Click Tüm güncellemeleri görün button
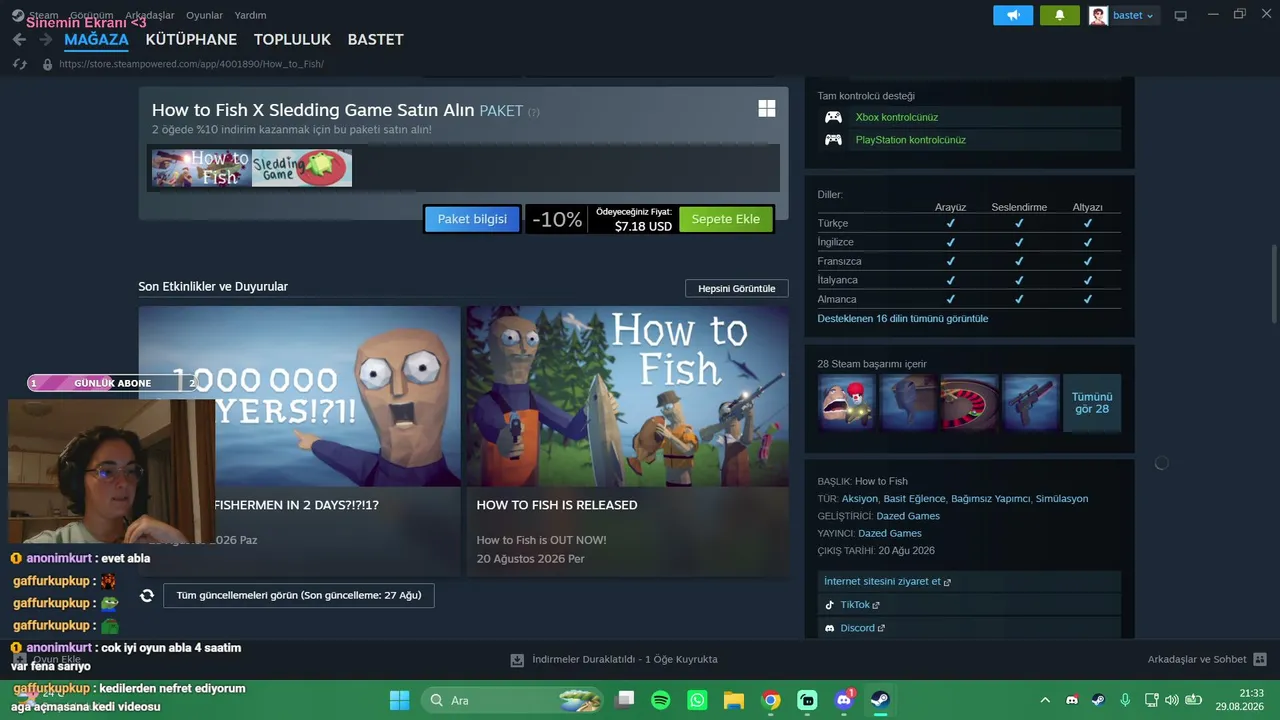The height and width of the screenshot is (720, 1280). (299, 596)
